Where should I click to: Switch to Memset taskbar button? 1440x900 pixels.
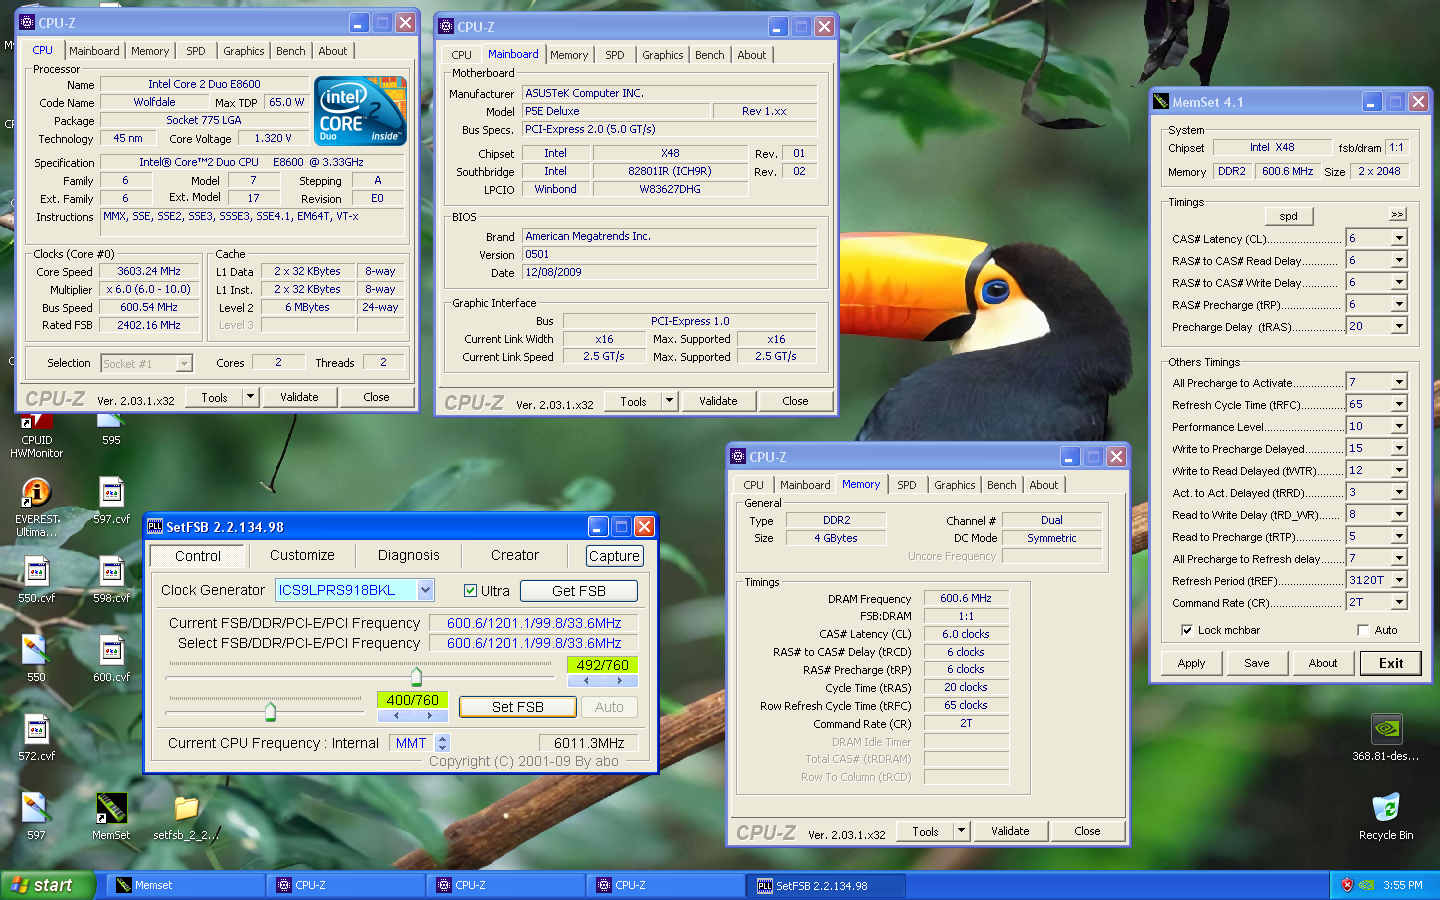coord(186,885)
